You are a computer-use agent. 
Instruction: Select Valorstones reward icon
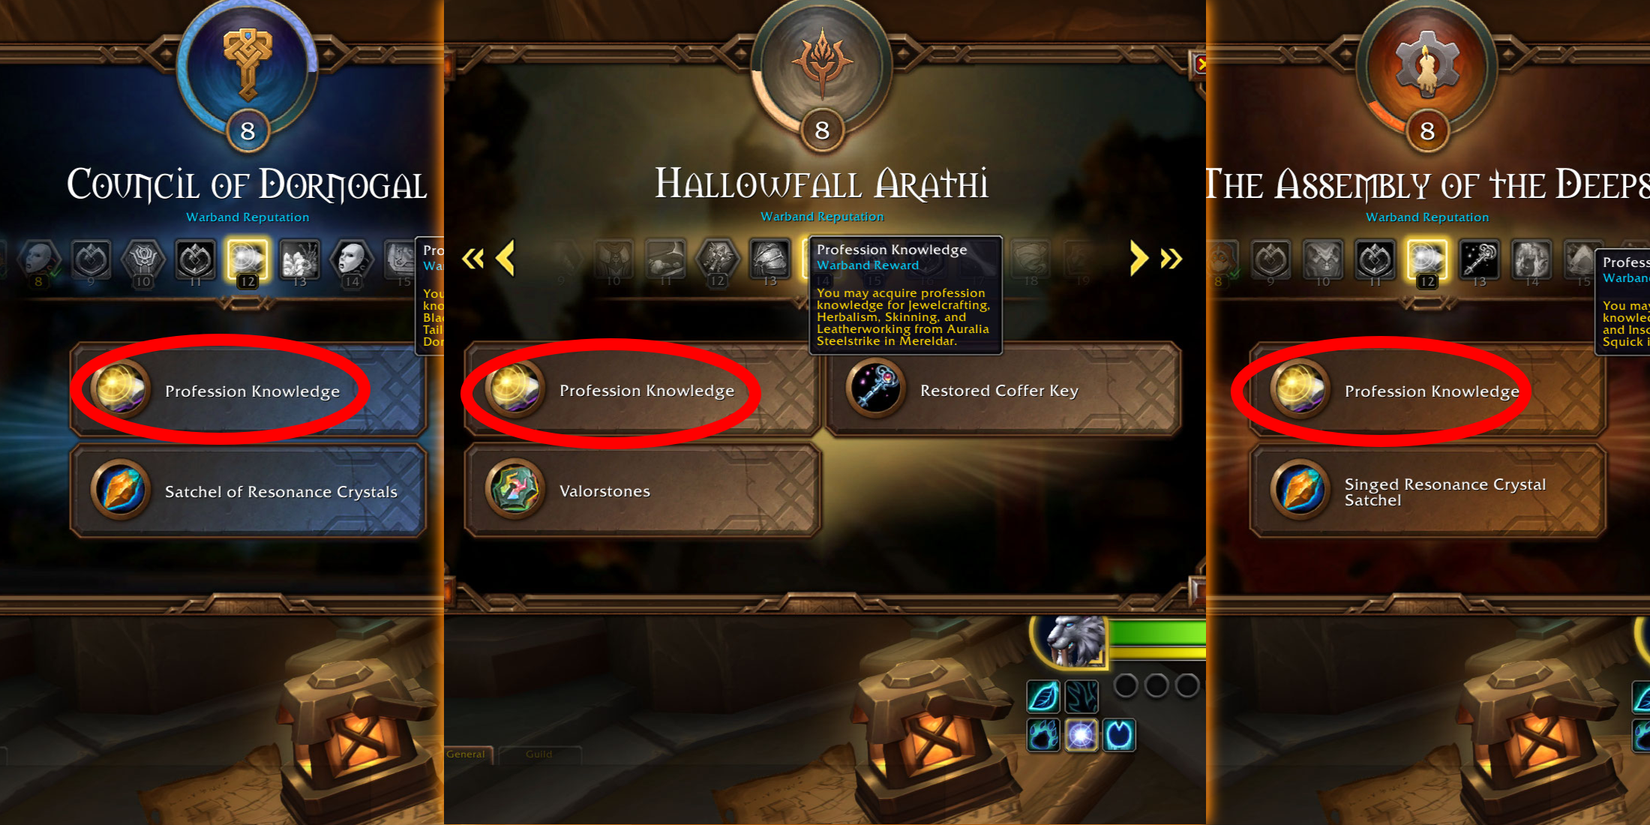[515, 489]
